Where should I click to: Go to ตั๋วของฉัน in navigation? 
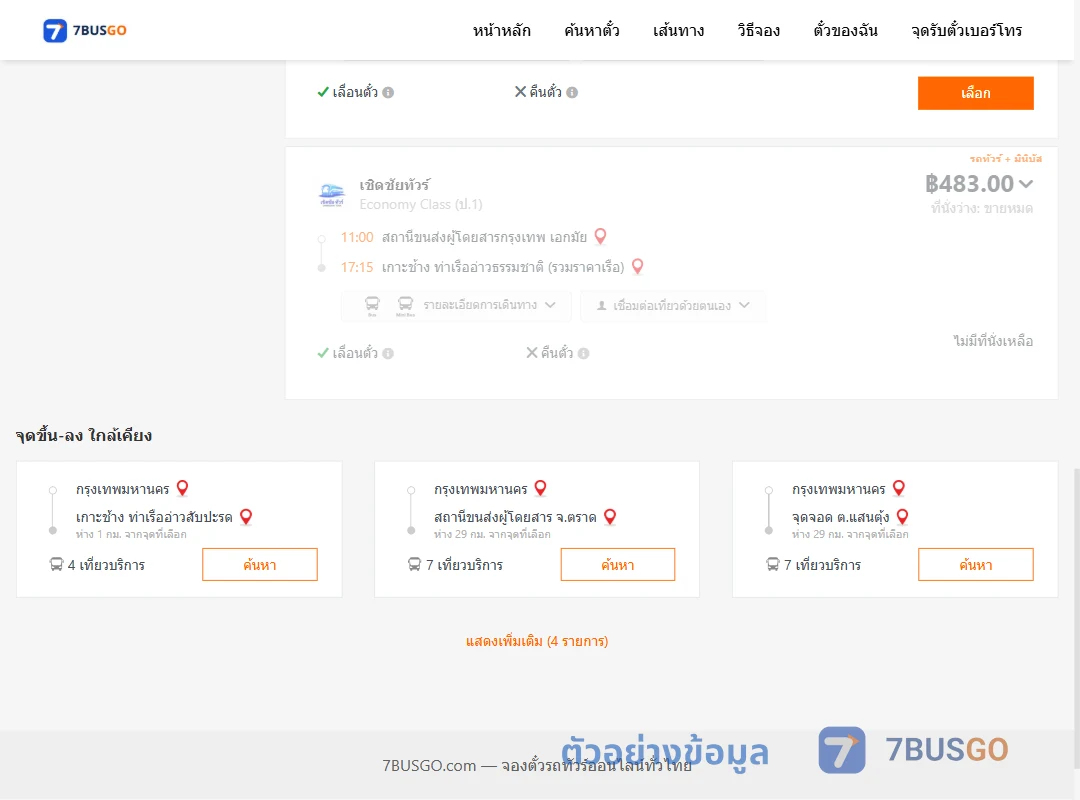(845, 30)
